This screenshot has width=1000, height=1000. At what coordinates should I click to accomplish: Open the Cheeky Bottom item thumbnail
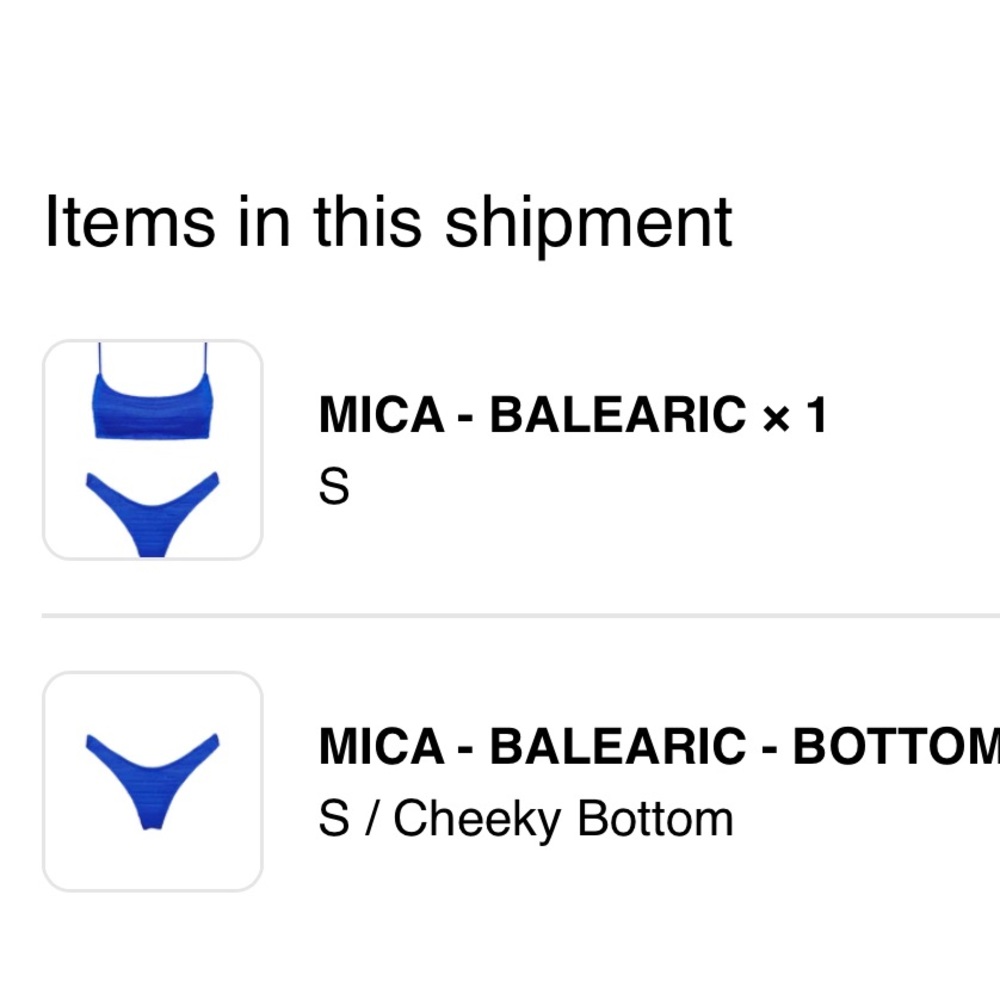(152, 780)
